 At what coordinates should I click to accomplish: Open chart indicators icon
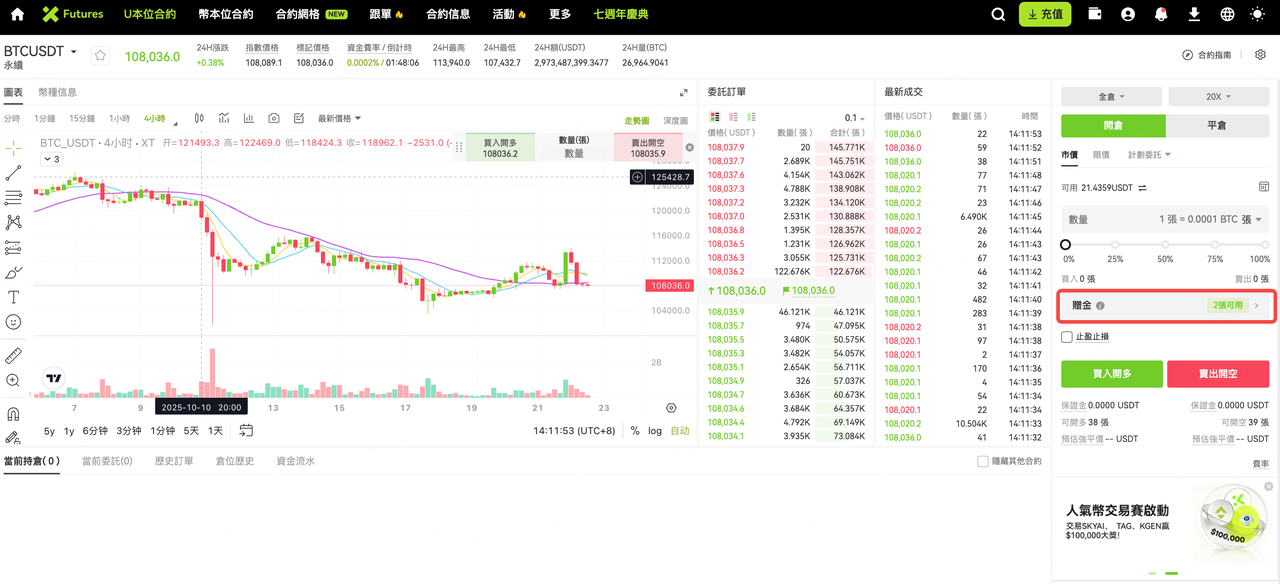pyautogui.click(x=224, y=118)
